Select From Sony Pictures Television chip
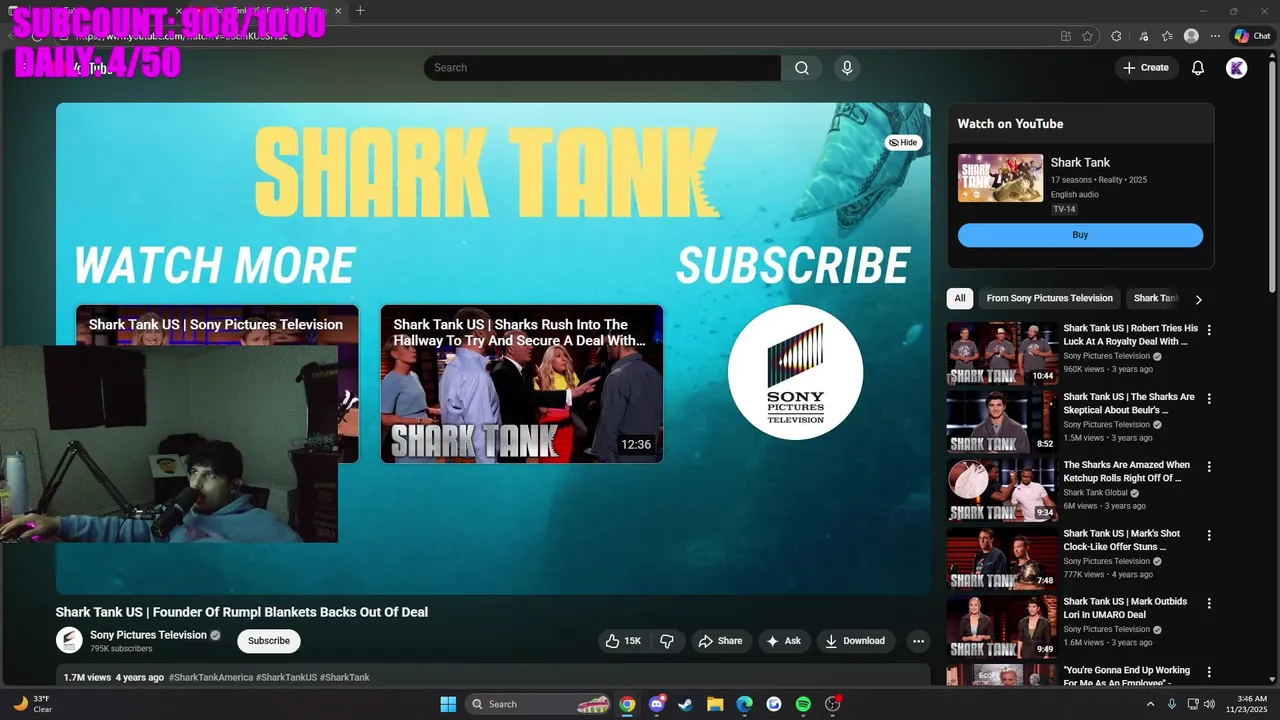 click(1049, 298)
